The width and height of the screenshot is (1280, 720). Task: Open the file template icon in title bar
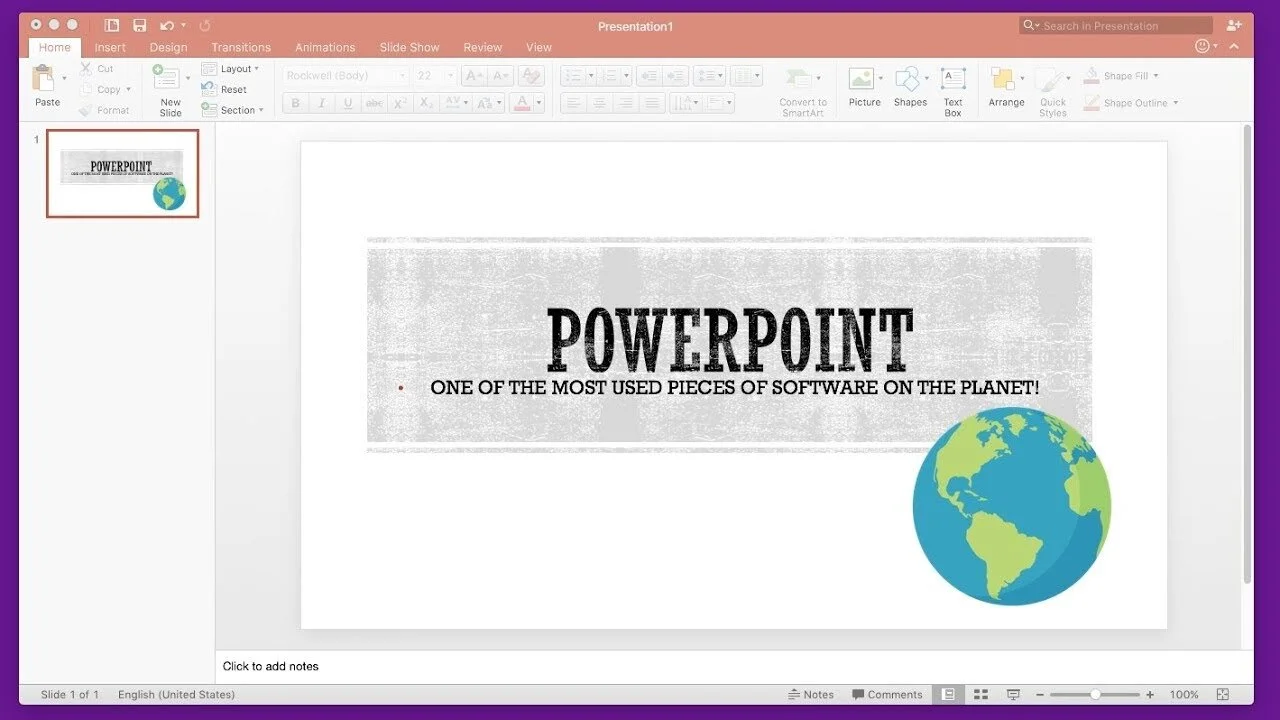point(112,25)
